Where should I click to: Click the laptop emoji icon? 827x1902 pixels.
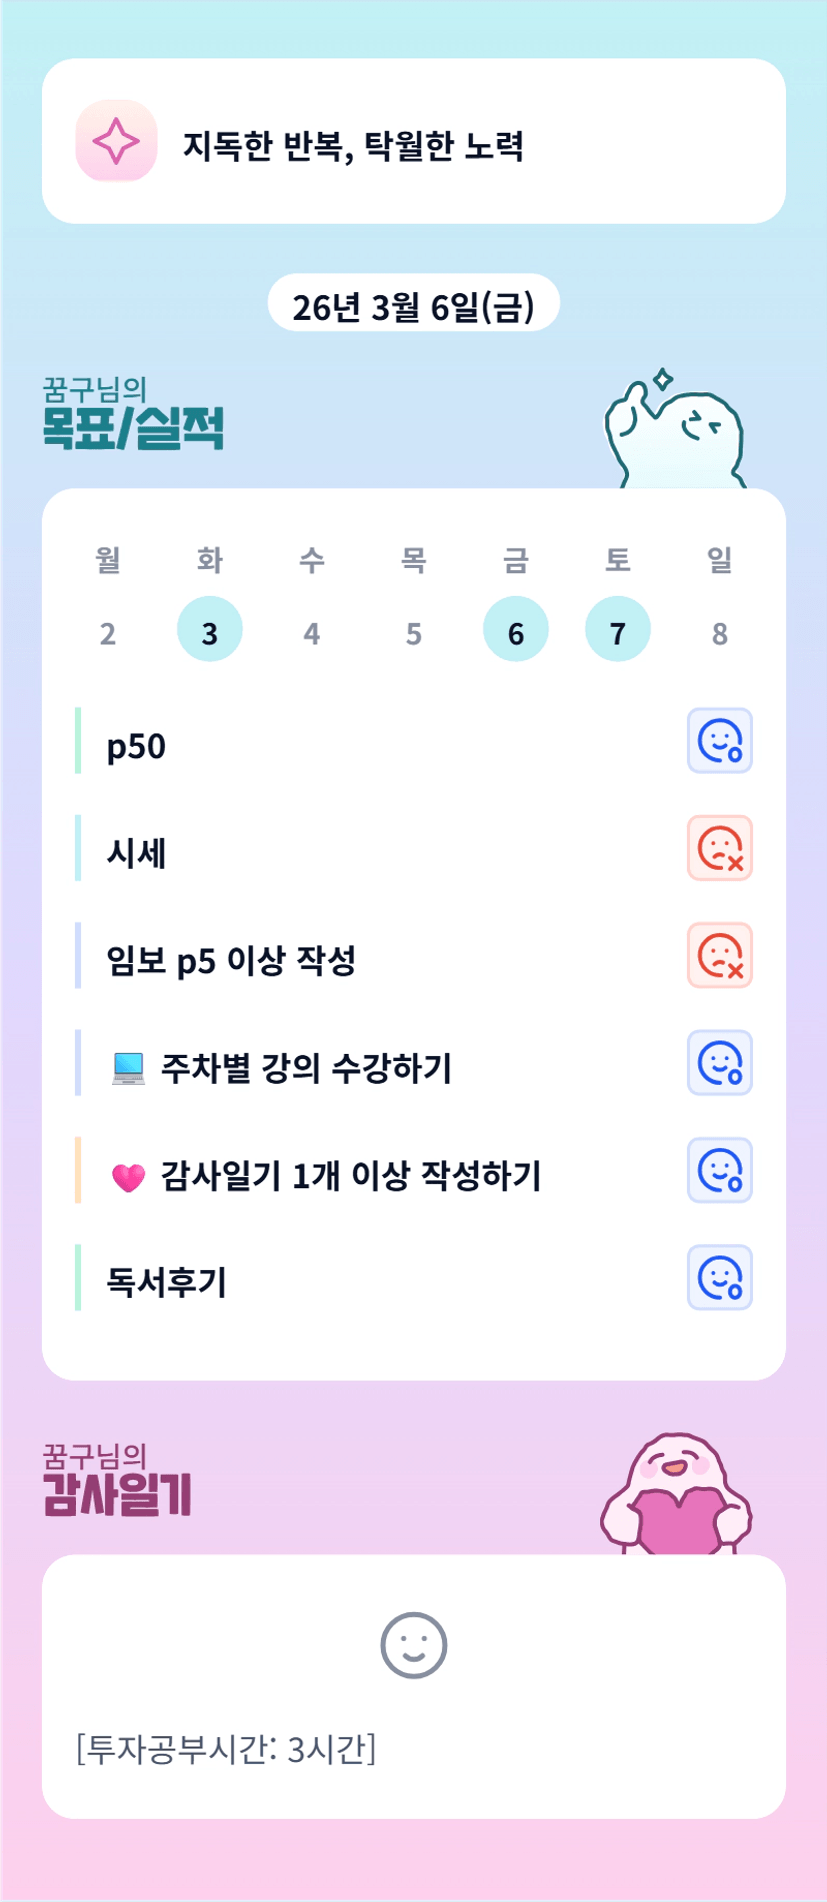coord(128,1069)
